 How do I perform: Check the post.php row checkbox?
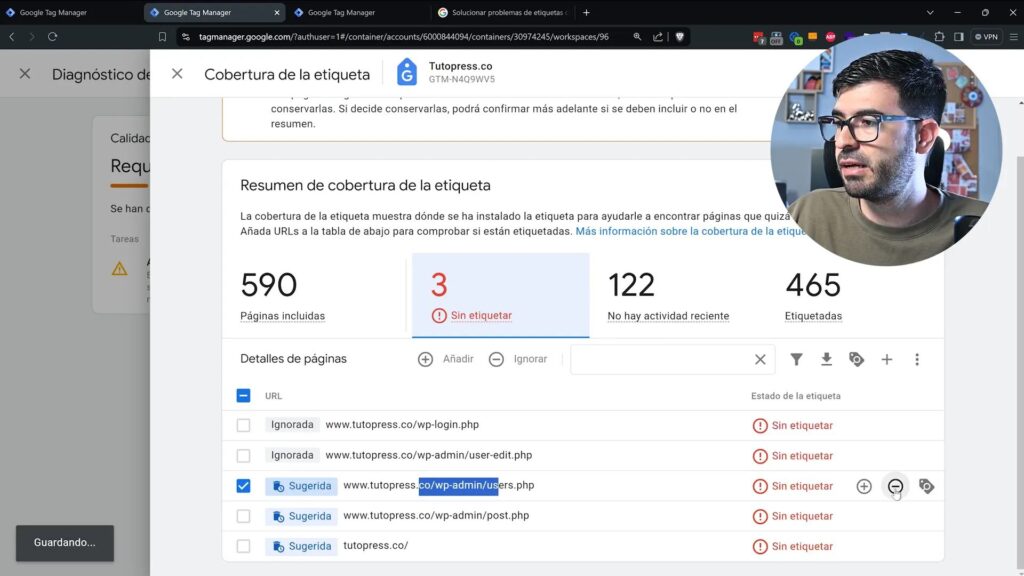(x=243, y=516)
